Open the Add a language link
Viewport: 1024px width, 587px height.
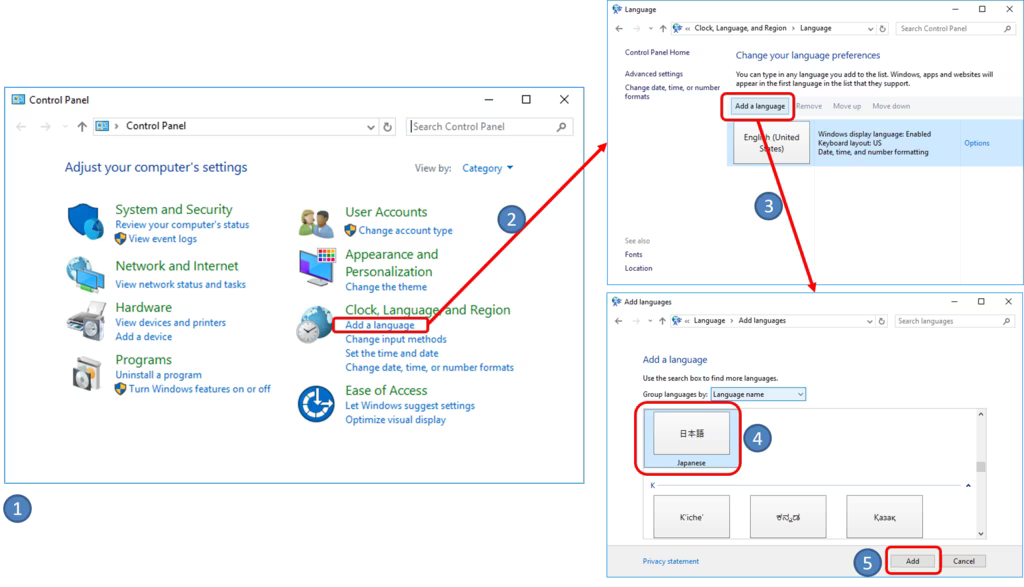click(379, 325)
